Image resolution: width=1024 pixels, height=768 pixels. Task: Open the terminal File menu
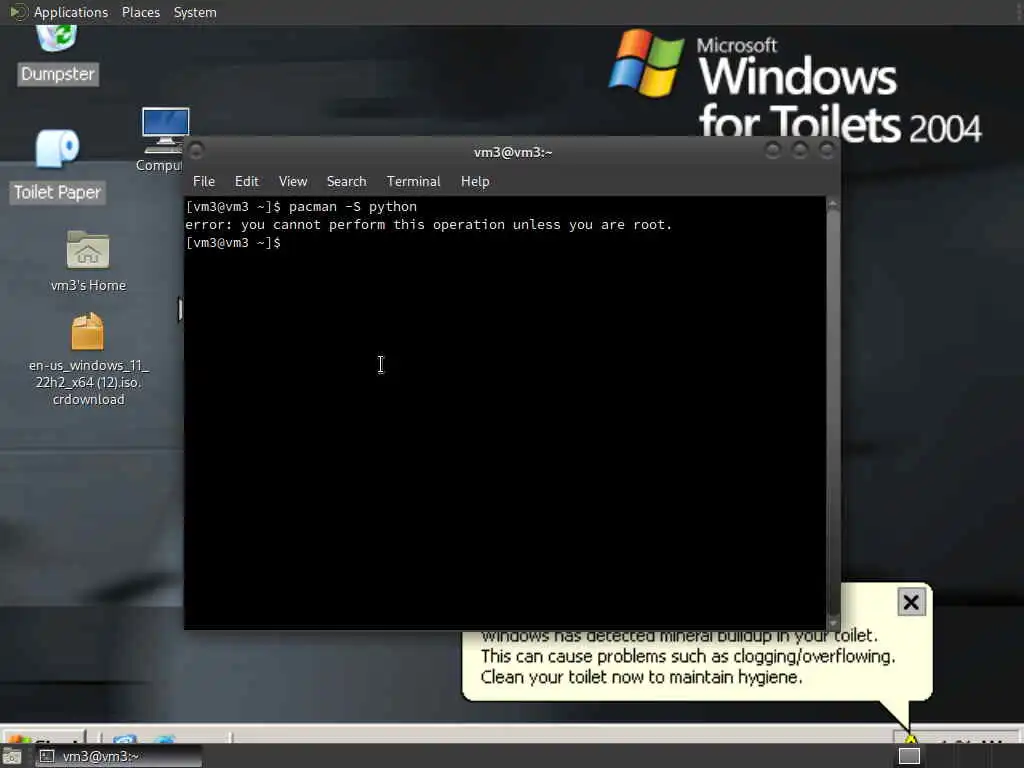[x=204, y=182]
